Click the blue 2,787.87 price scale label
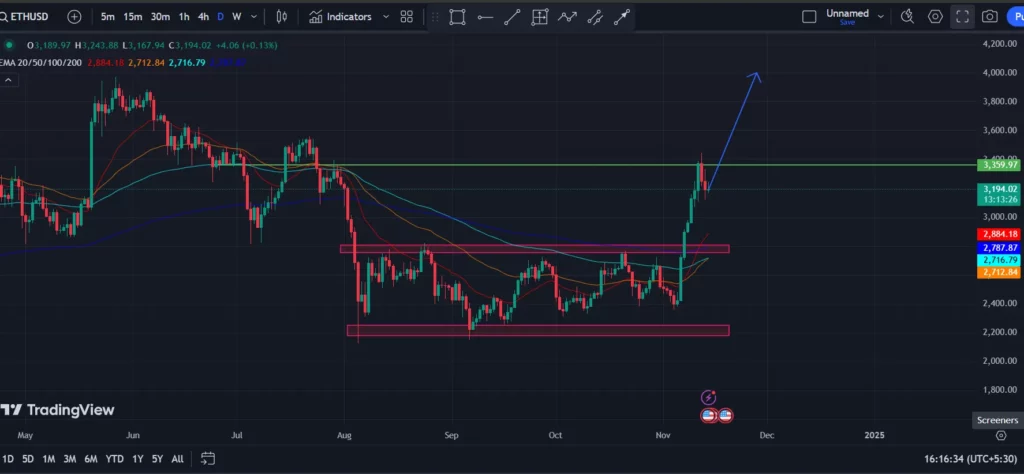The image size is (1024, 474). [997, 248]
